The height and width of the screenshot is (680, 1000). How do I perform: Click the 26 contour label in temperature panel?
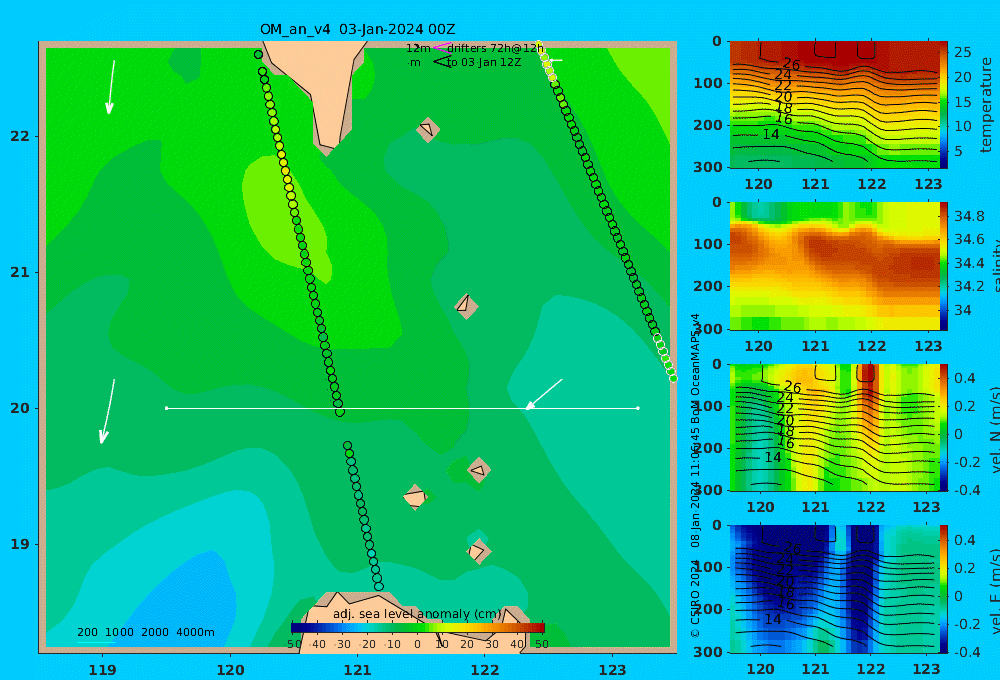[x=791, y=64]
